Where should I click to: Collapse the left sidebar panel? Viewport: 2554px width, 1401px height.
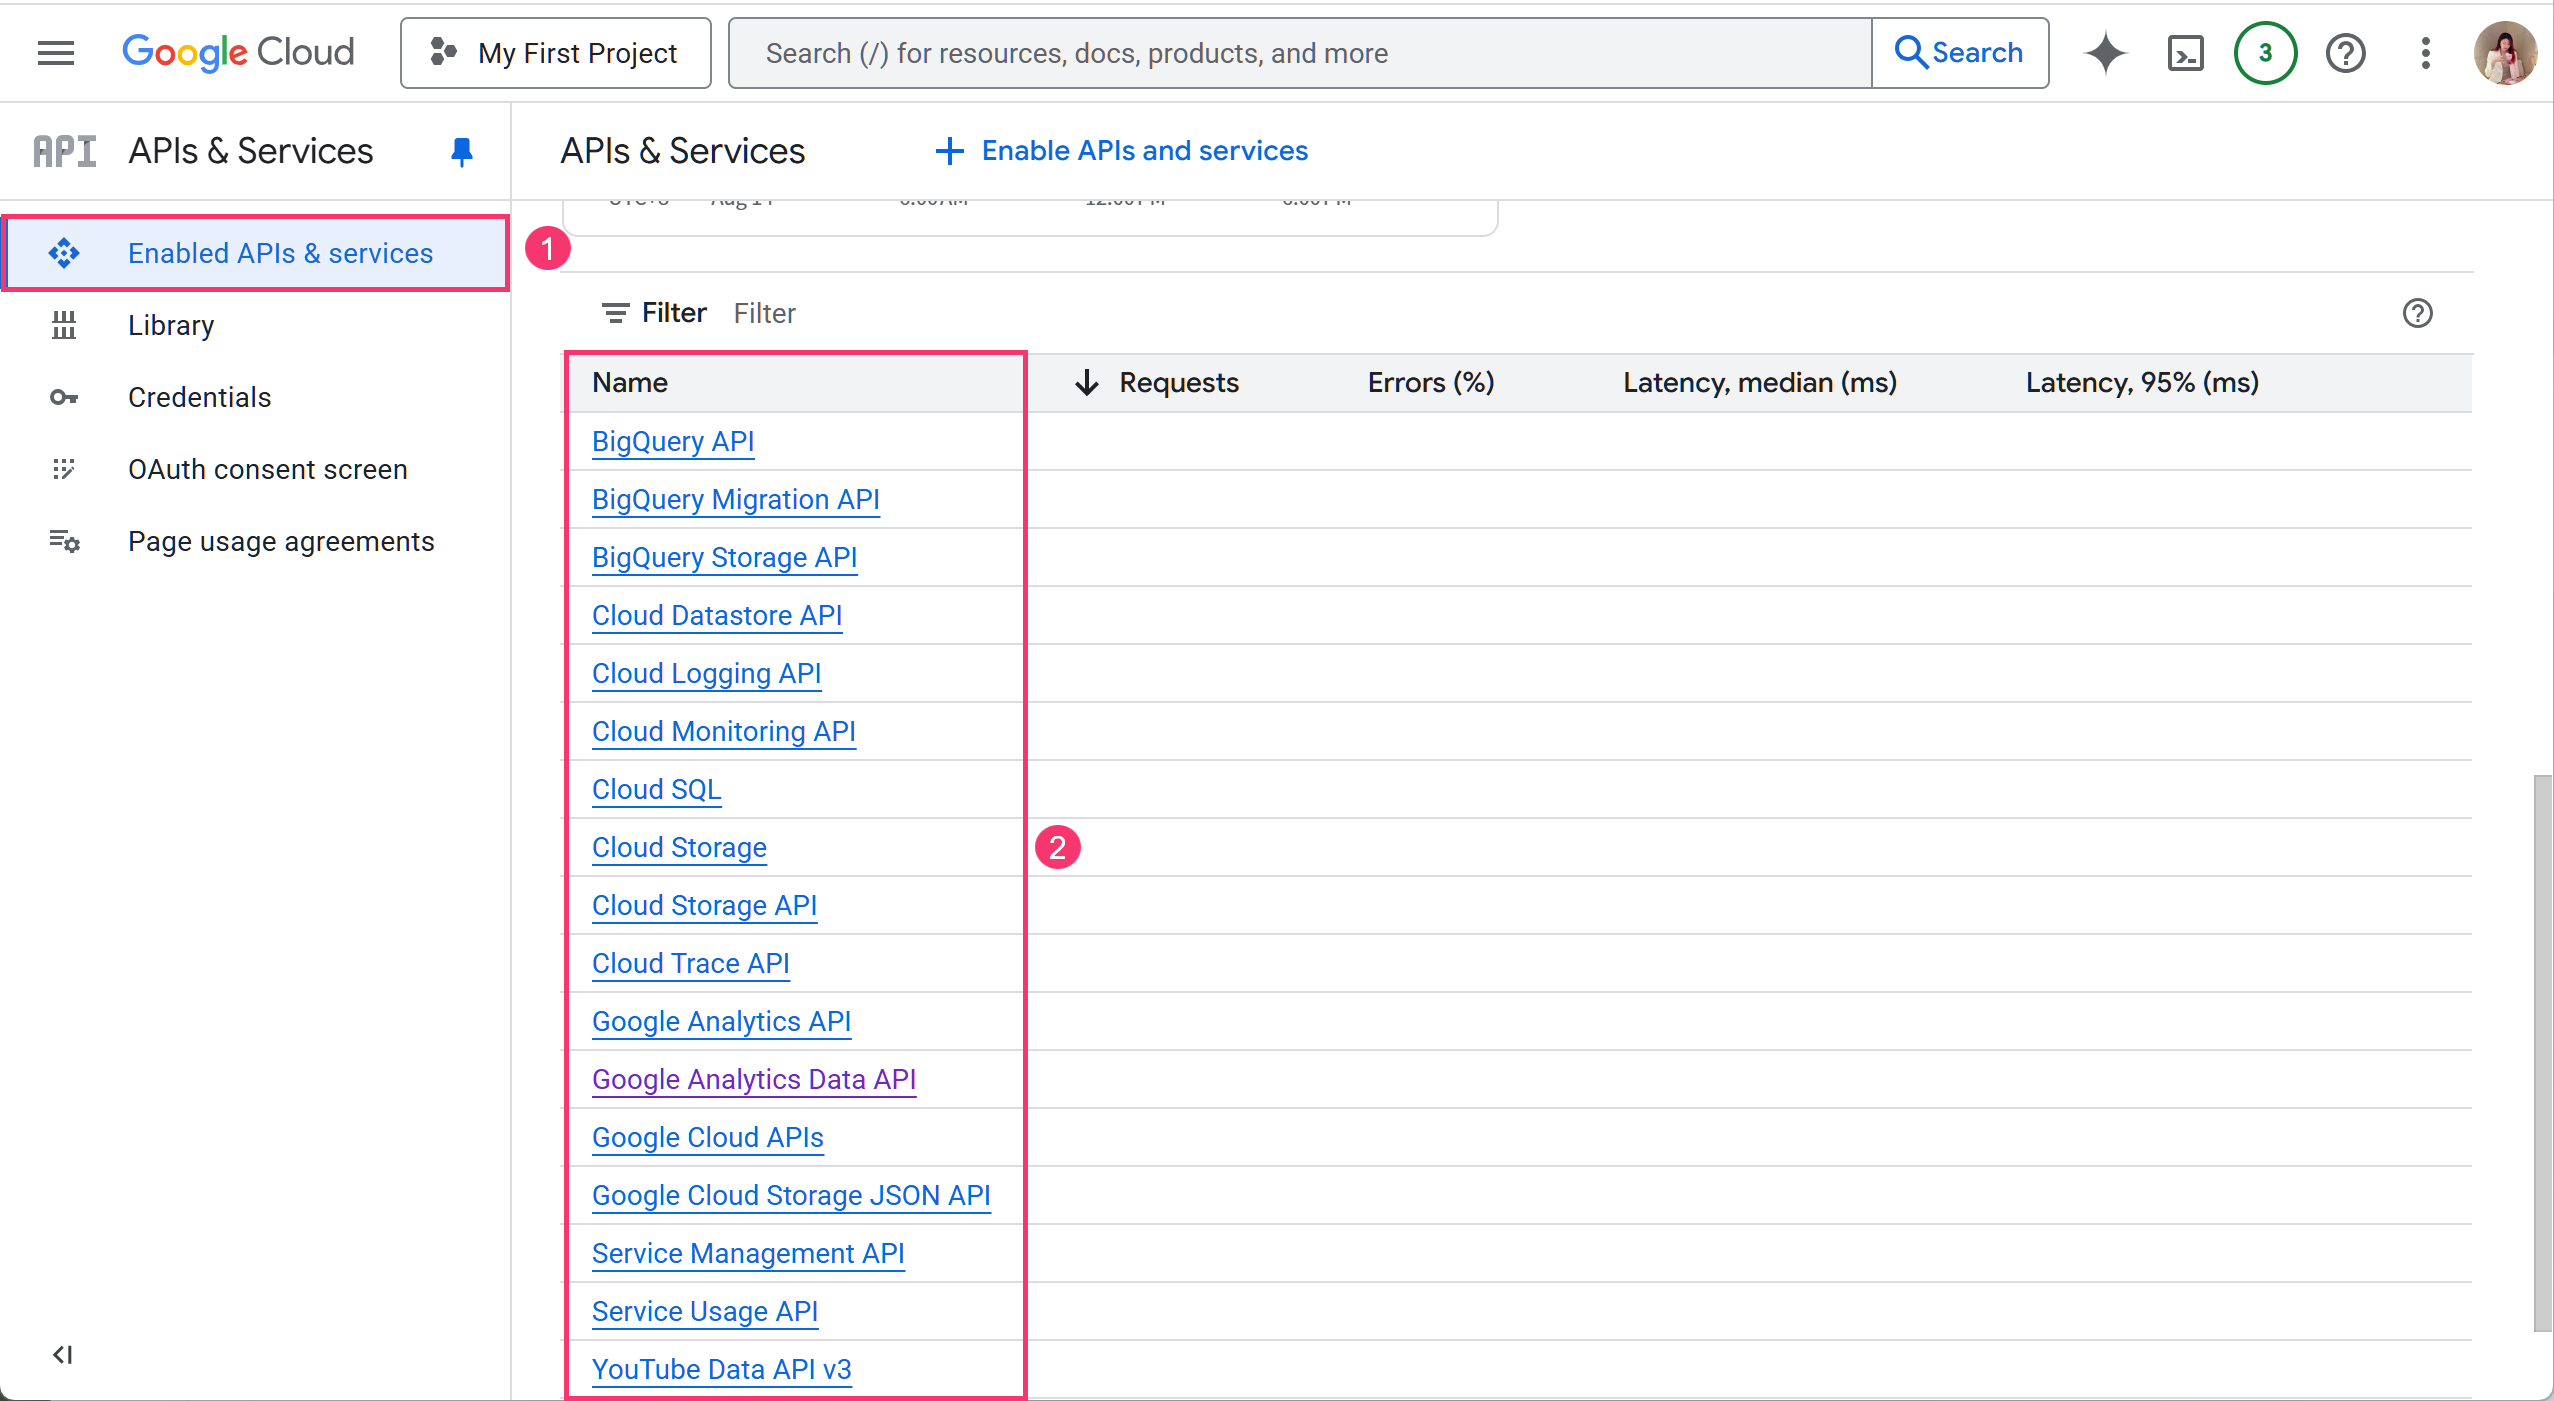point(62,1355)
